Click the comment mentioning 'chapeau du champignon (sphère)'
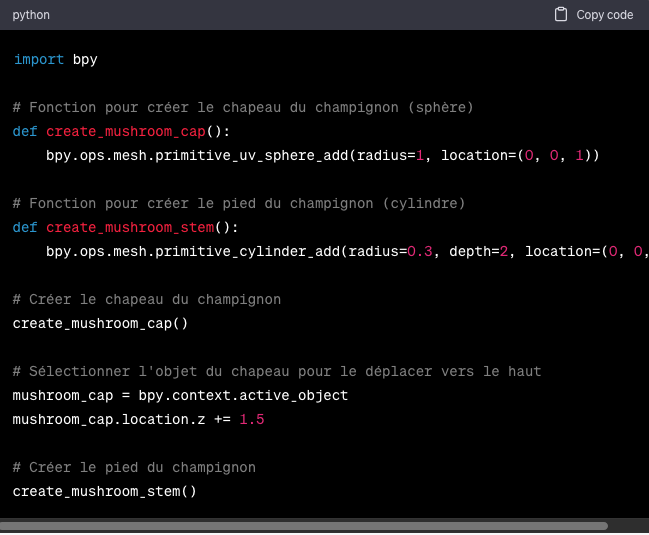 click(243, 108)
